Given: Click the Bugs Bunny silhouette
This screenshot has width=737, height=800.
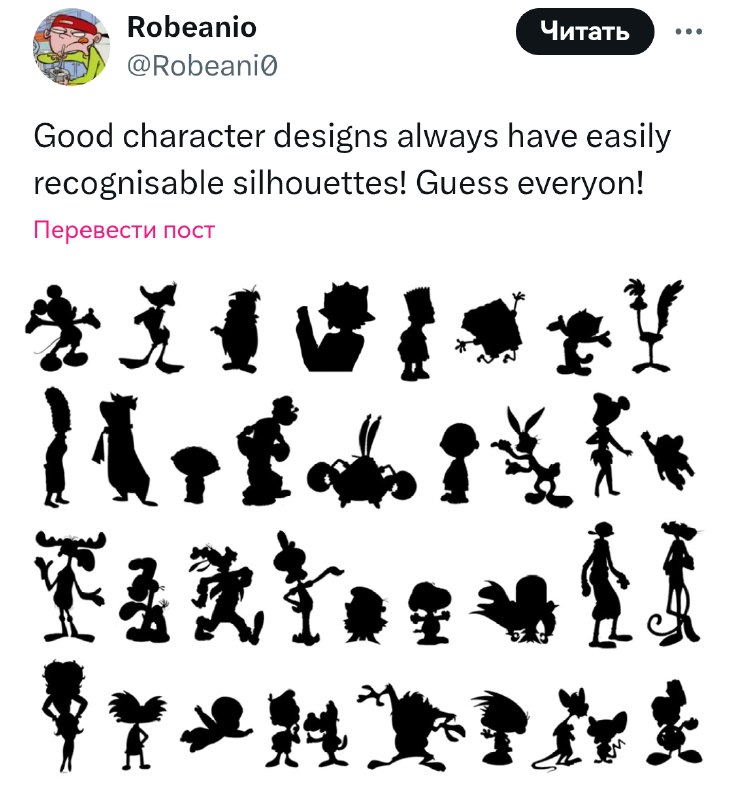Looking at the screenshot, I should click(530, 456).
